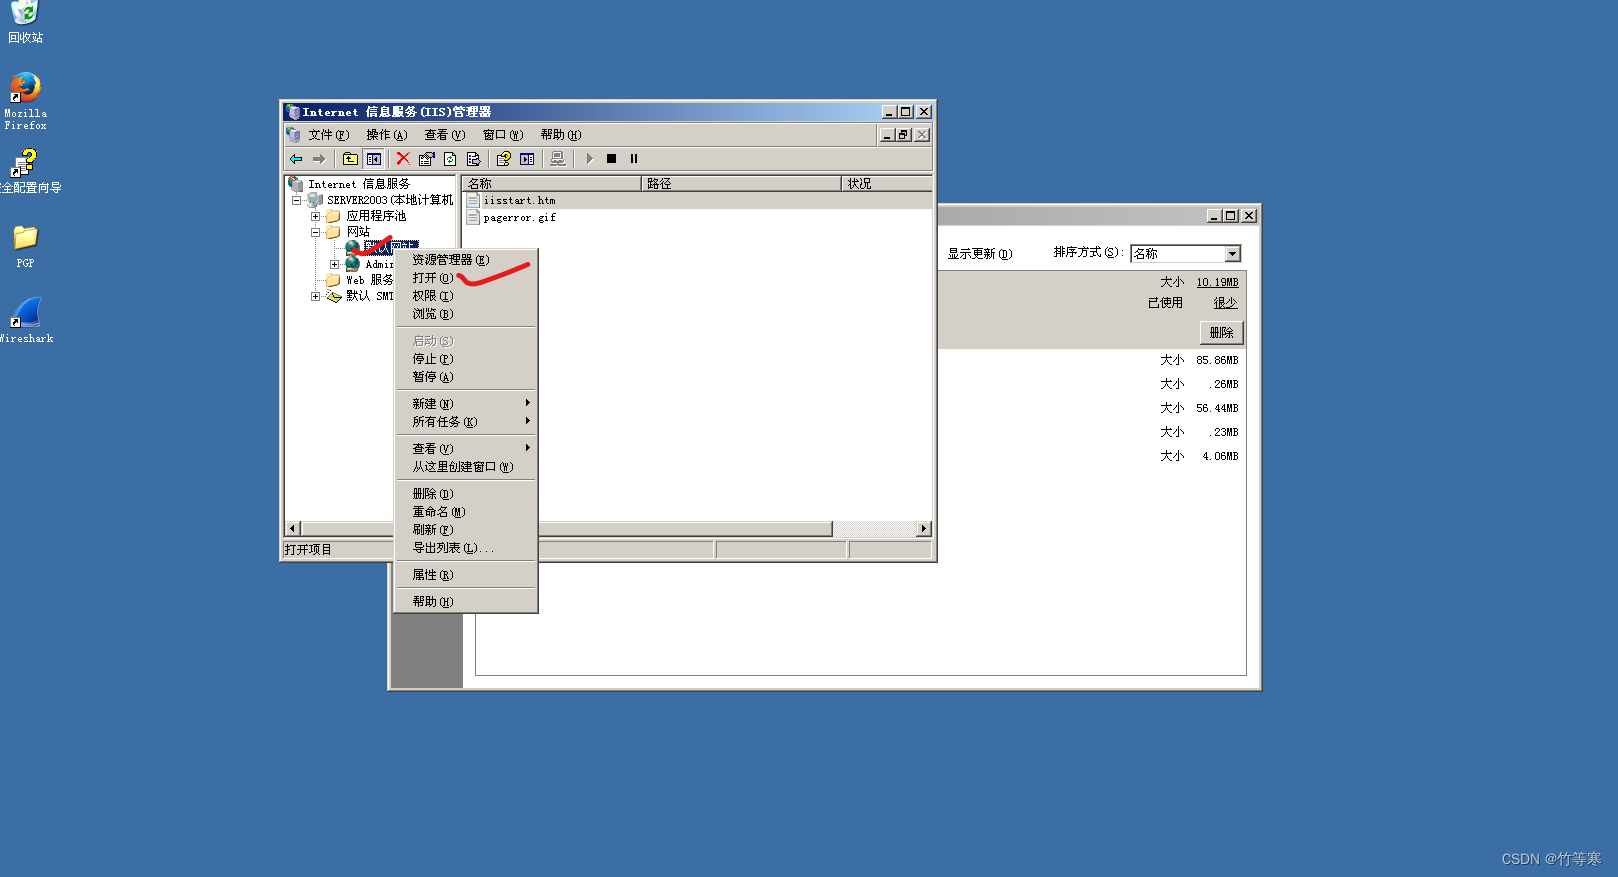Open 新建 submenu in context menu
1618x877 pixels.
point(466,404)
